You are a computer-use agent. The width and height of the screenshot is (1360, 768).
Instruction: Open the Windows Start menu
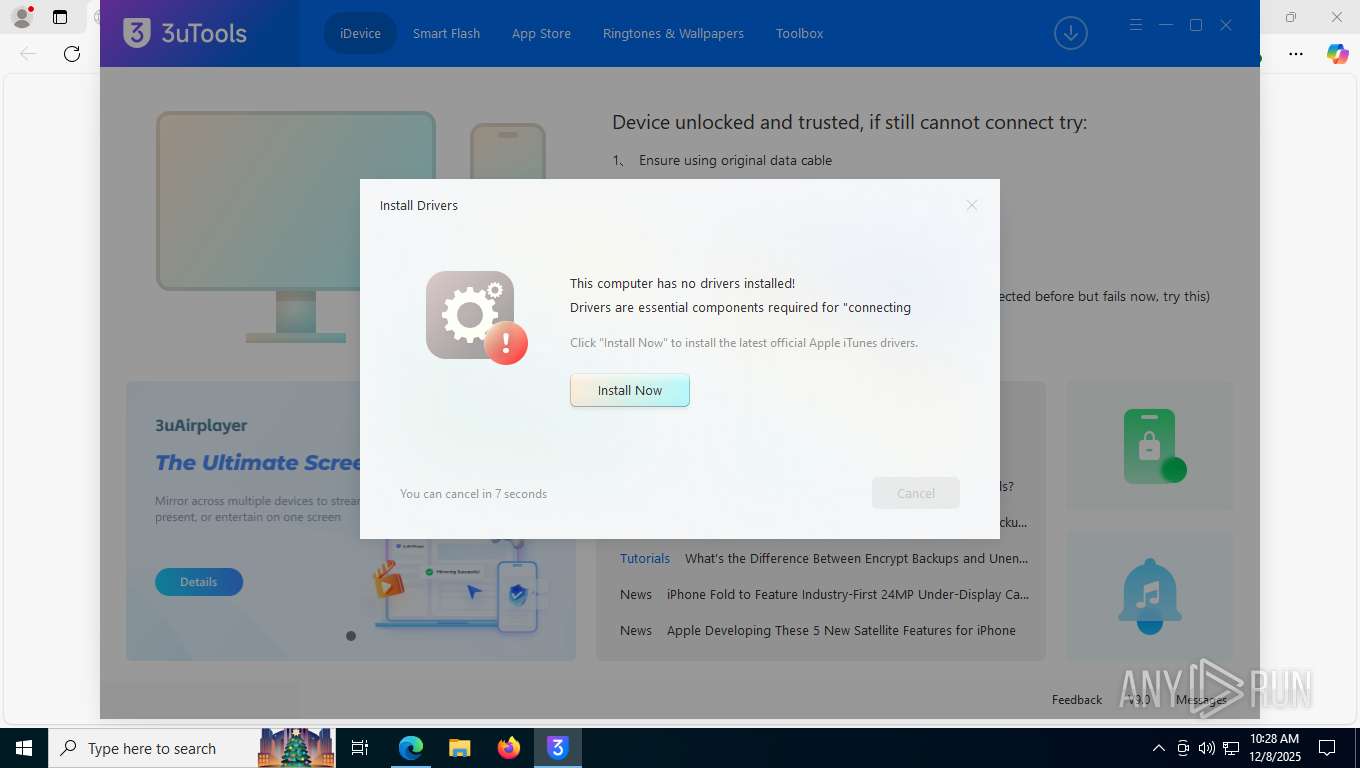pyautogui.click(x=24, y=748)
